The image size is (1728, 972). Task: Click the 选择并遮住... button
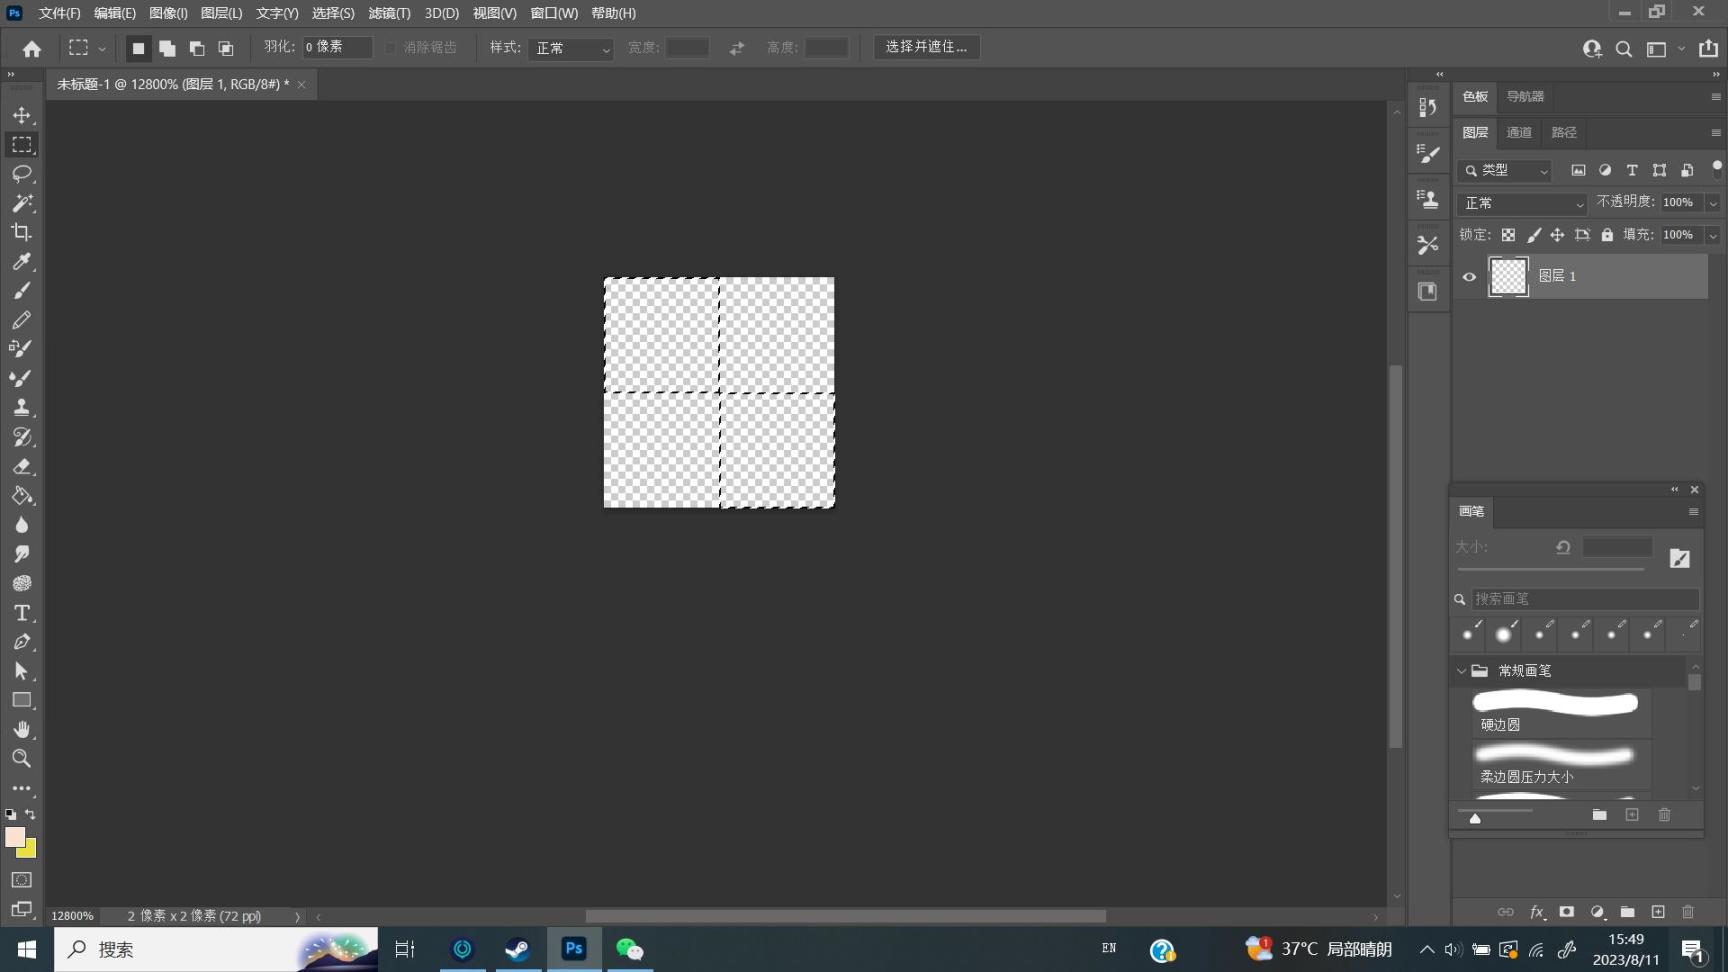click(x=926, y=47)
